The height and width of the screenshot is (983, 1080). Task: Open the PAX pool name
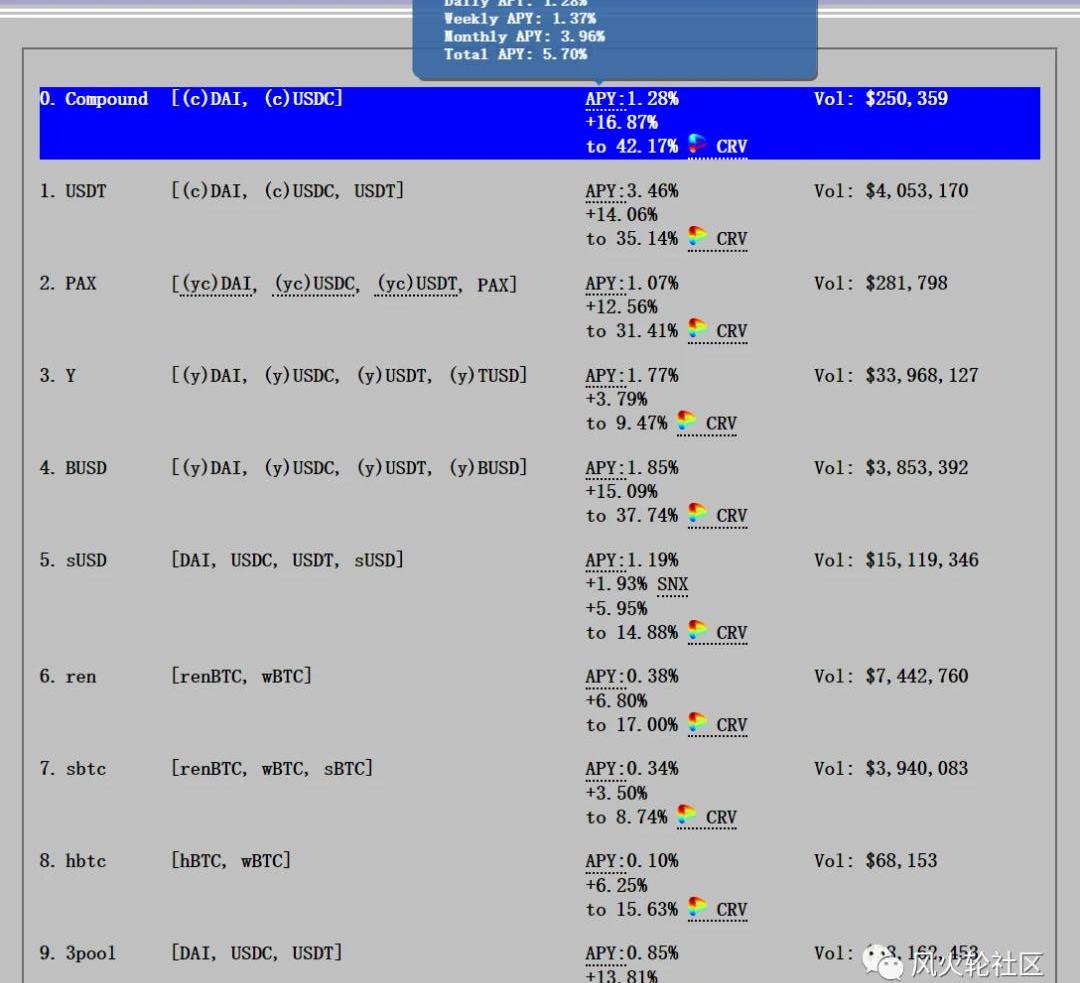(x=81, y=283)
